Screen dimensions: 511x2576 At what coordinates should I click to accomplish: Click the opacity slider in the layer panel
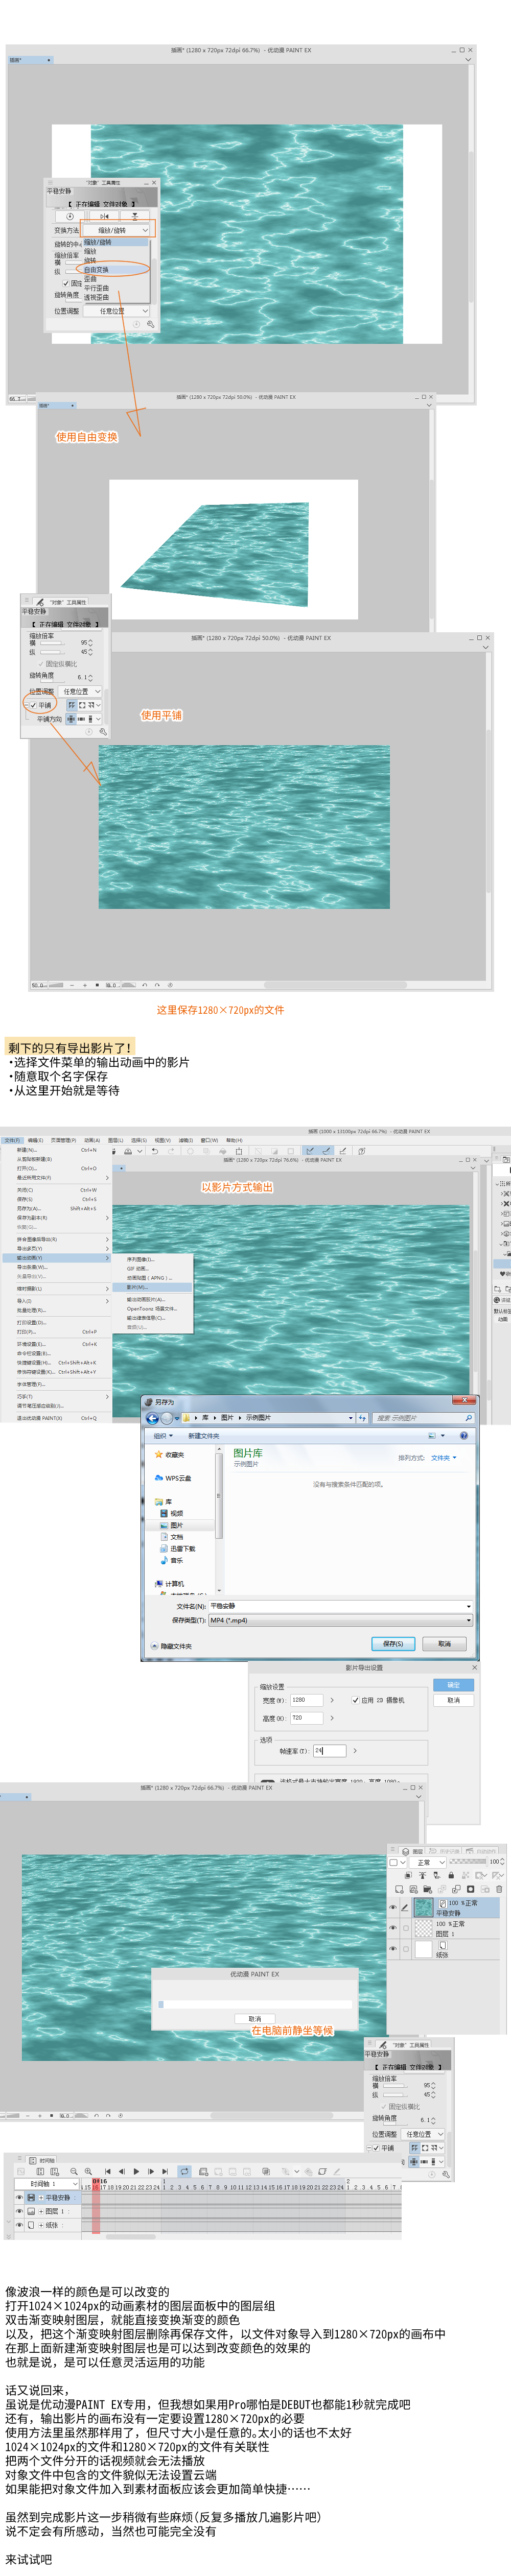pos(468,1862)
